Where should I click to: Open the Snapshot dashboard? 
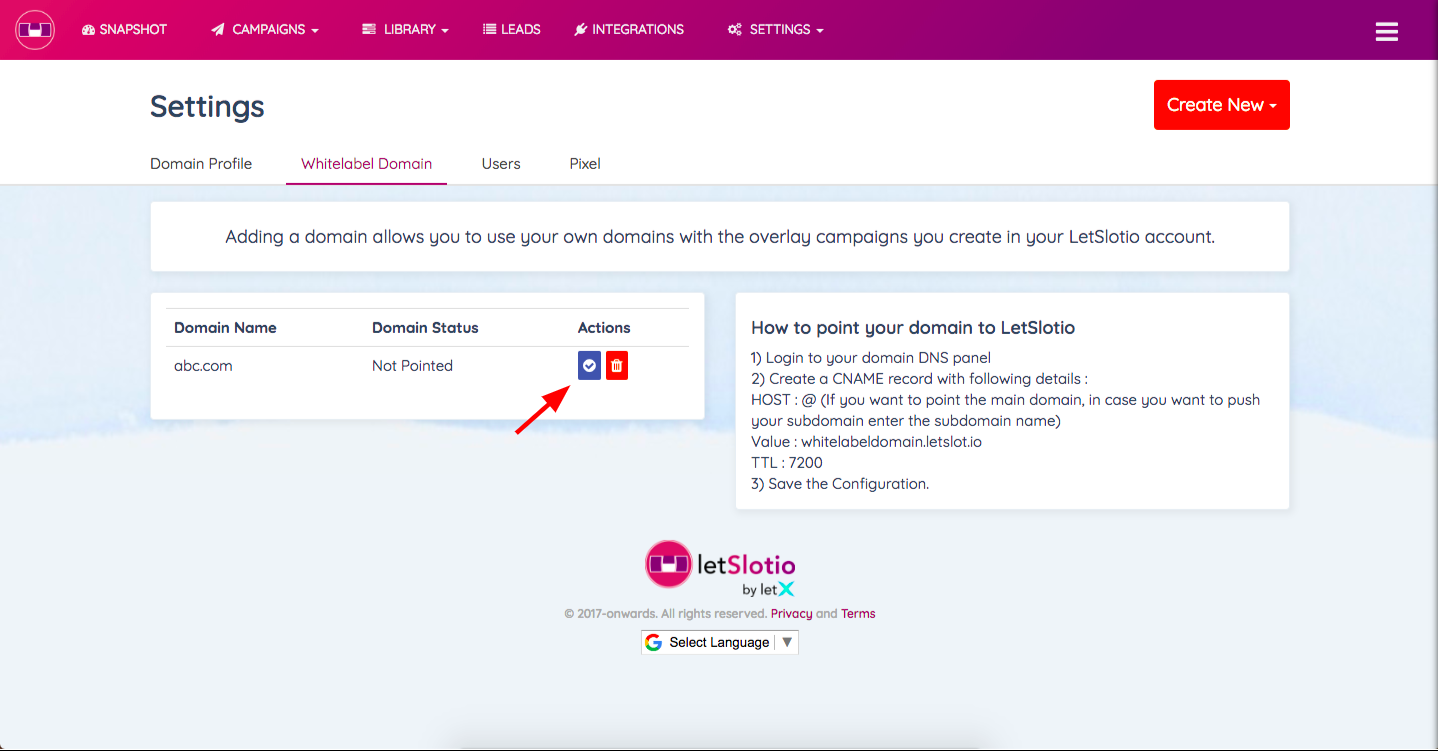(x=124, y=30)
